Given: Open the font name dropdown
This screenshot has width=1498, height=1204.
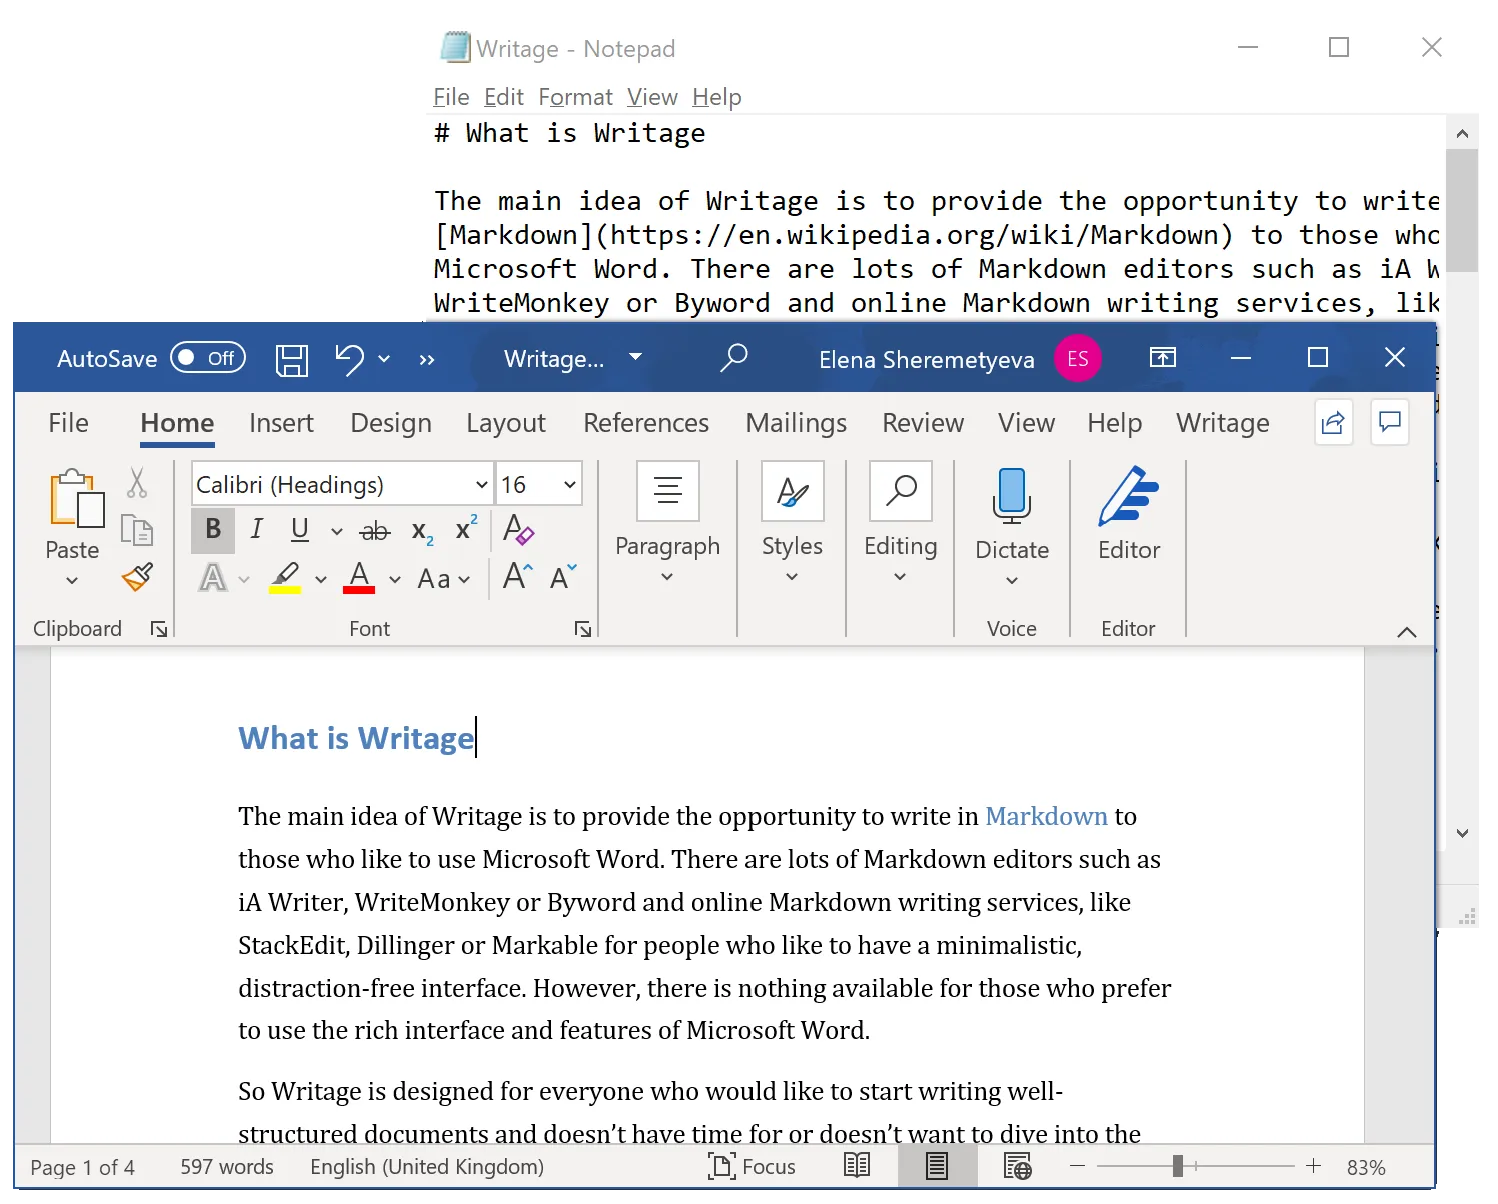Looking at the screenshot, I should tap(480, 483).
